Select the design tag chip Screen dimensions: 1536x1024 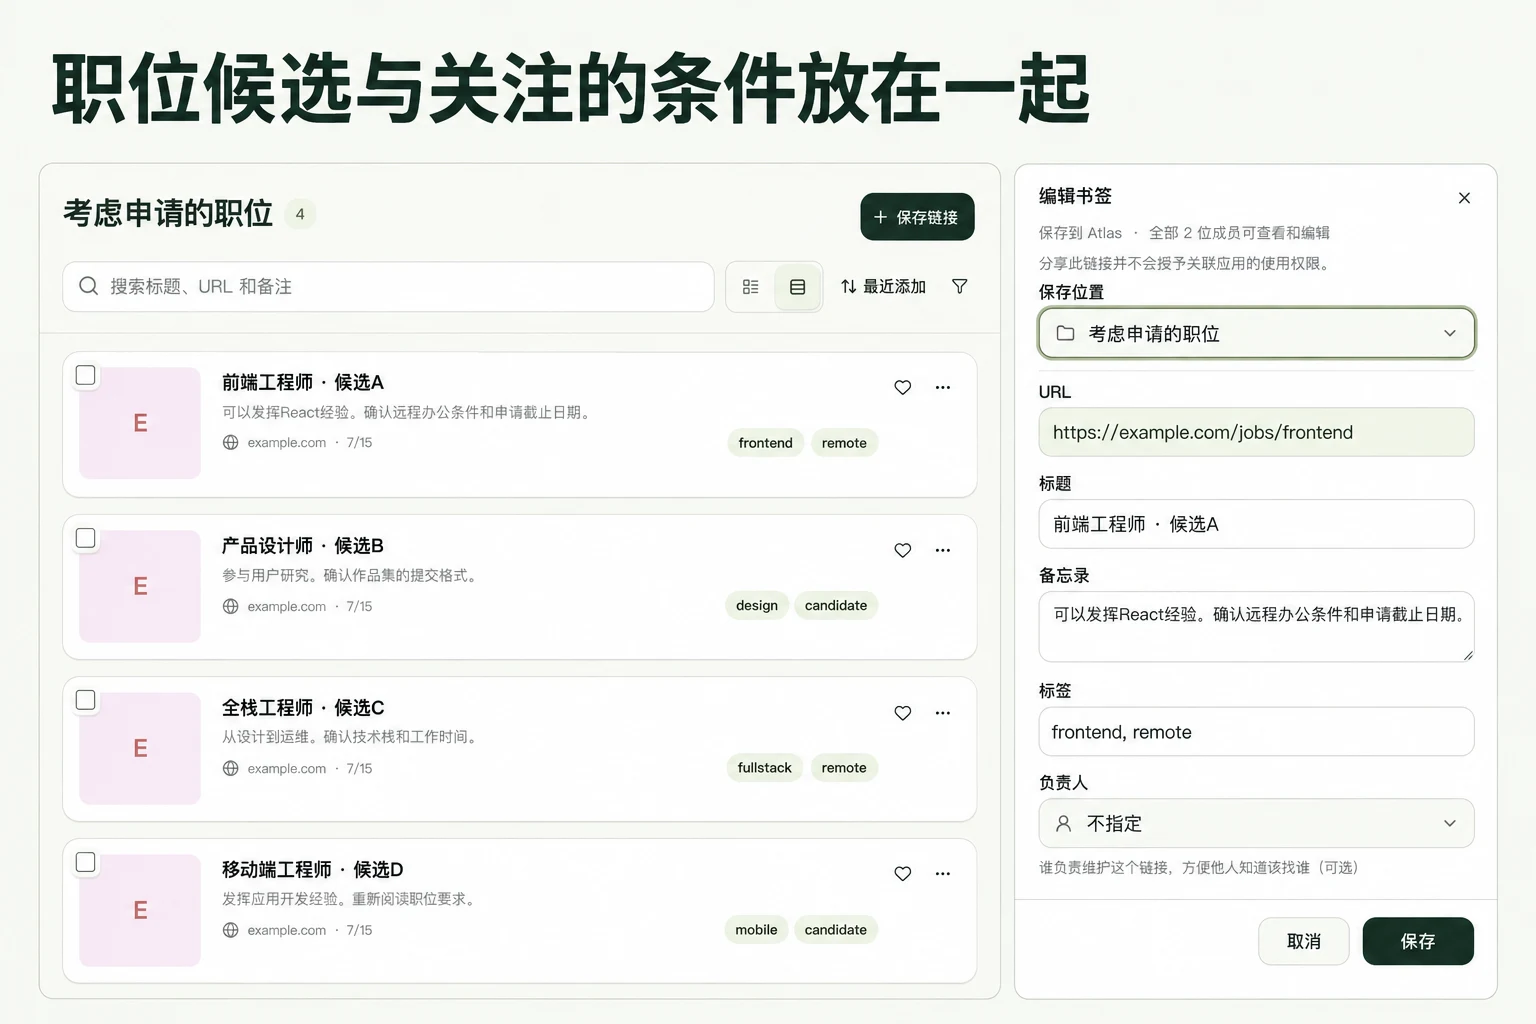[757, 605]
